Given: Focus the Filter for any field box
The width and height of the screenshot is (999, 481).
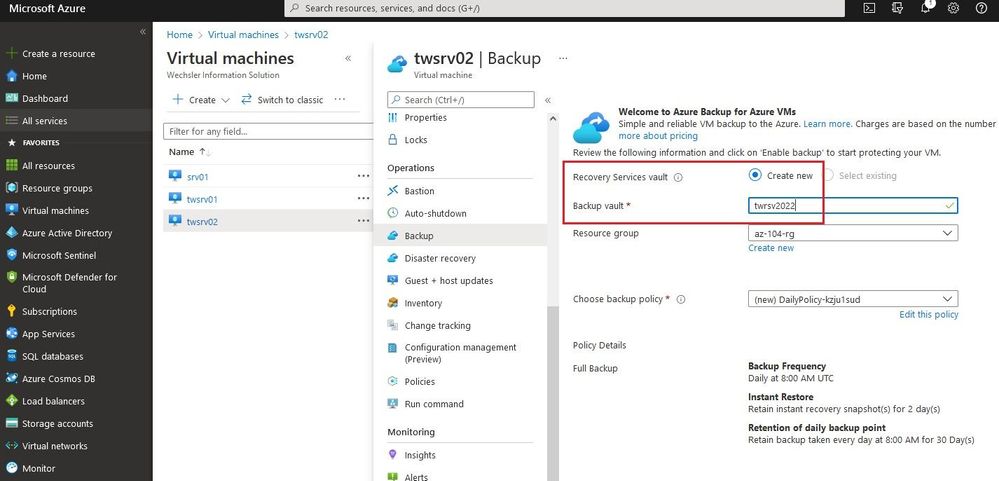Looking at the screenshot, I should [x=268, y=132].
